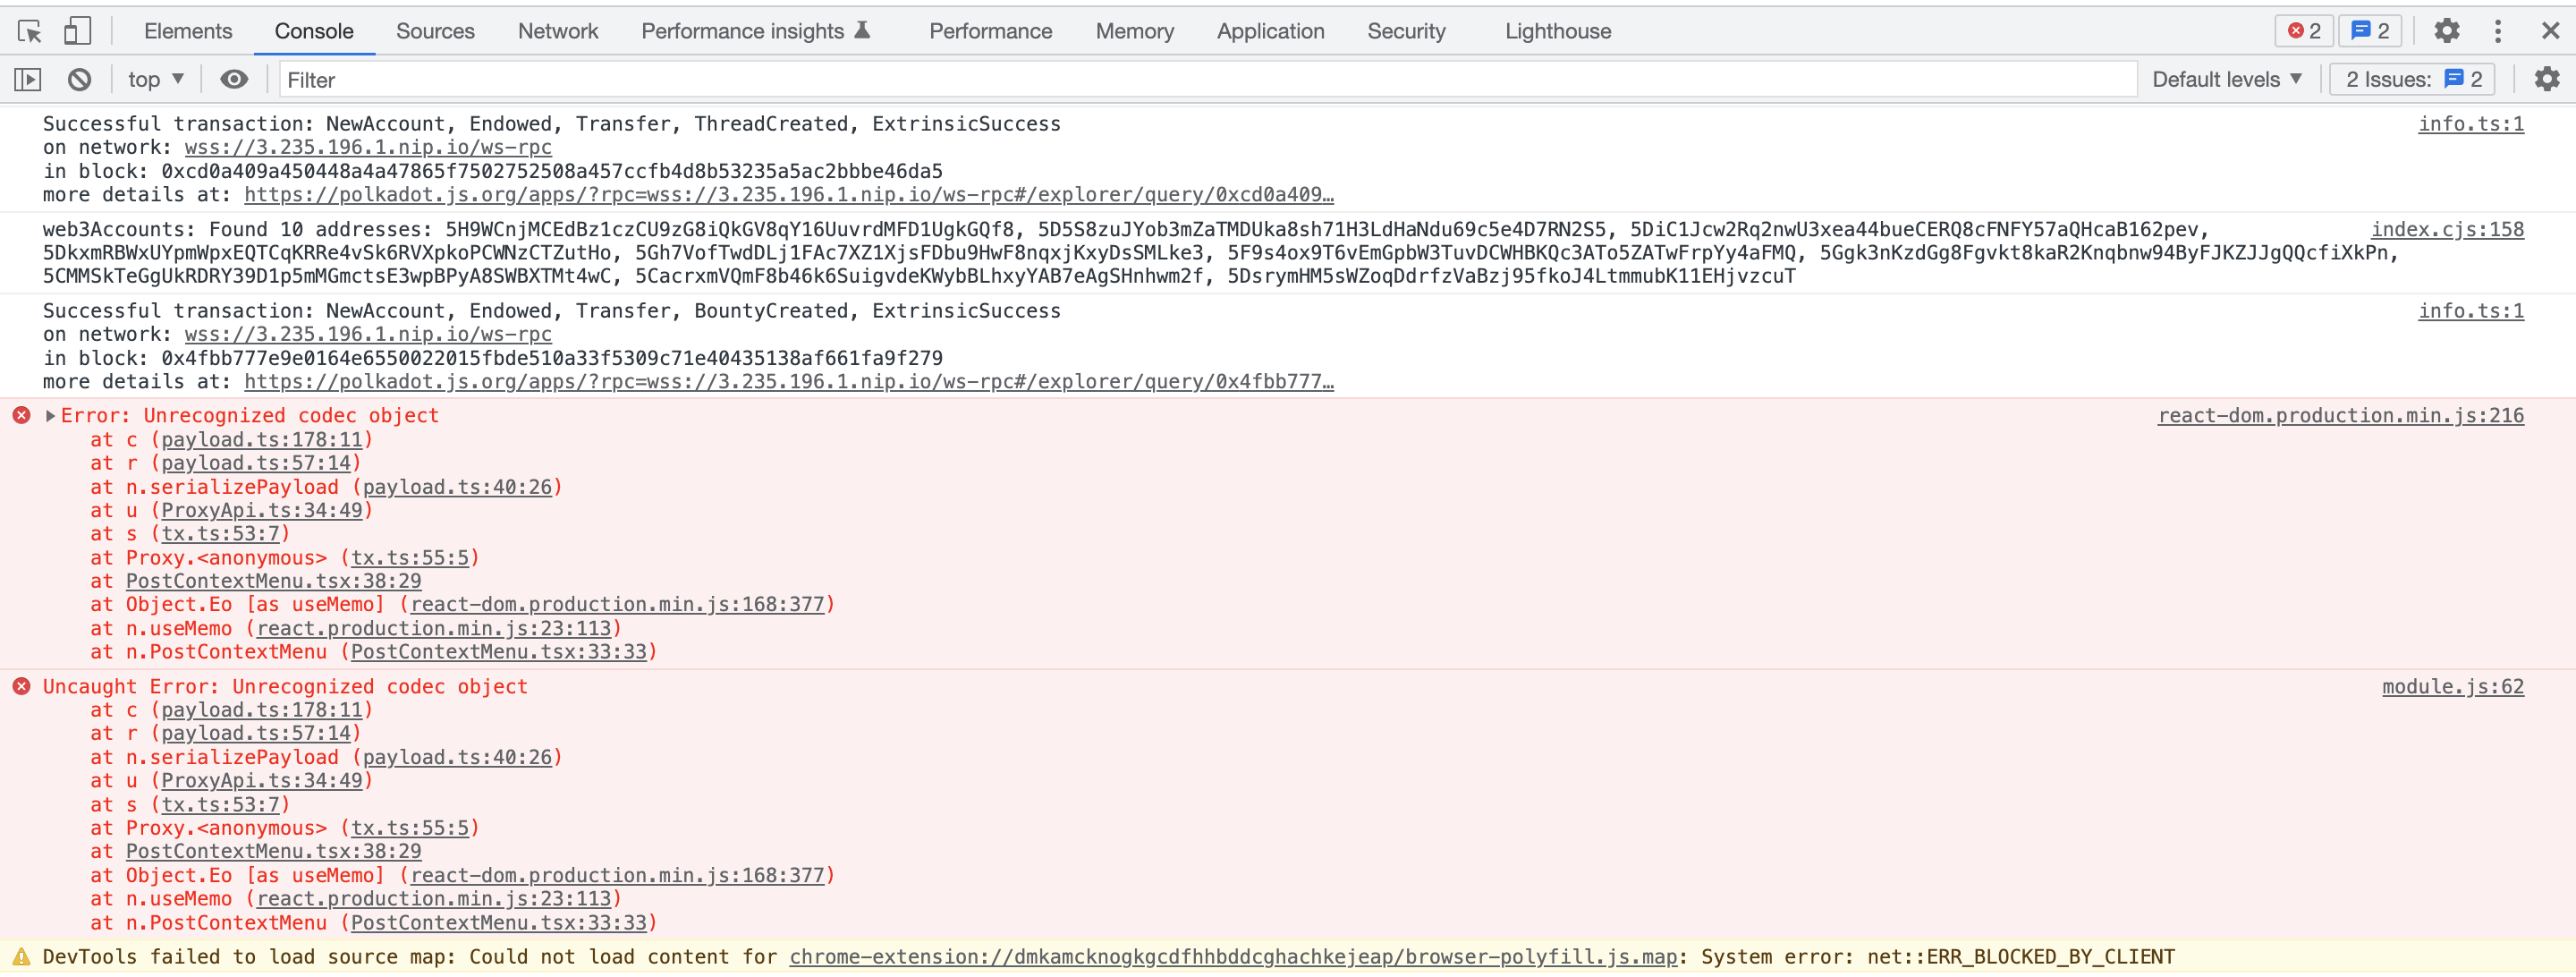Viewport: 2576px width, 977px height.
Task: Close DevTools with the X icon
Action: pos(2549,31)
